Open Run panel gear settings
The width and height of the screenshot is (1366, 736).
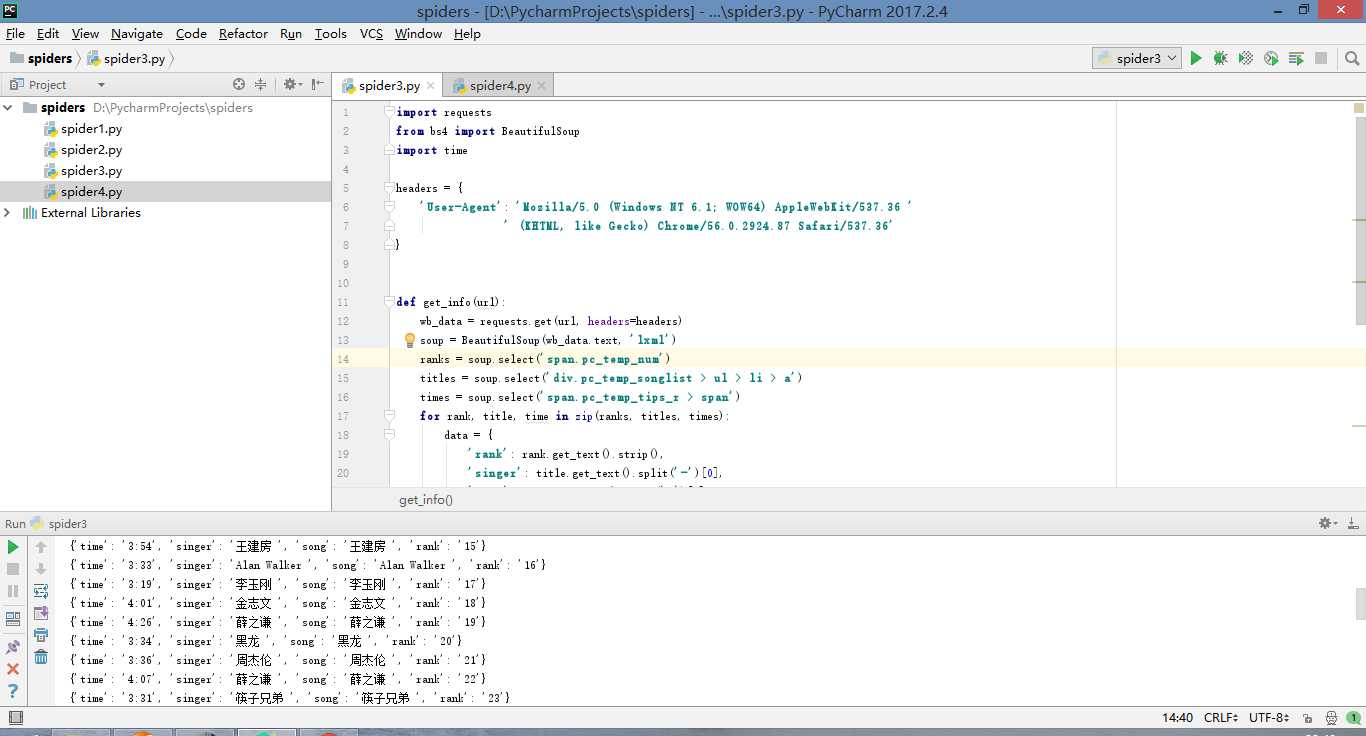coord(1328,523)
